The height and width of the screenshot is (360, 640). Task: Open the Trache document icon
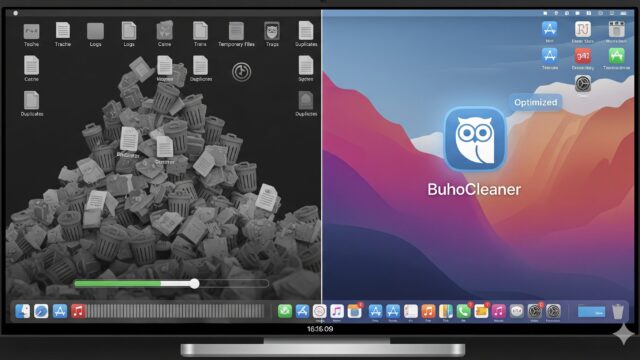coord(62,34)
